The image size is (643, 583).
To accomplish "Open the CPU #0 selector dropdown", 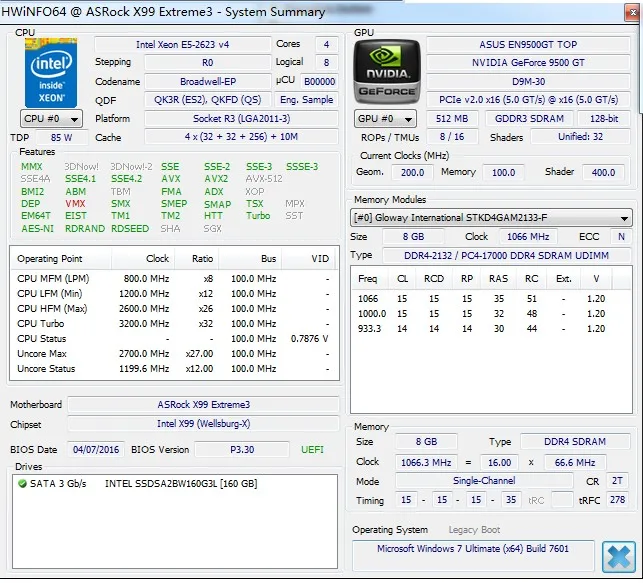I will coord(52,119).
